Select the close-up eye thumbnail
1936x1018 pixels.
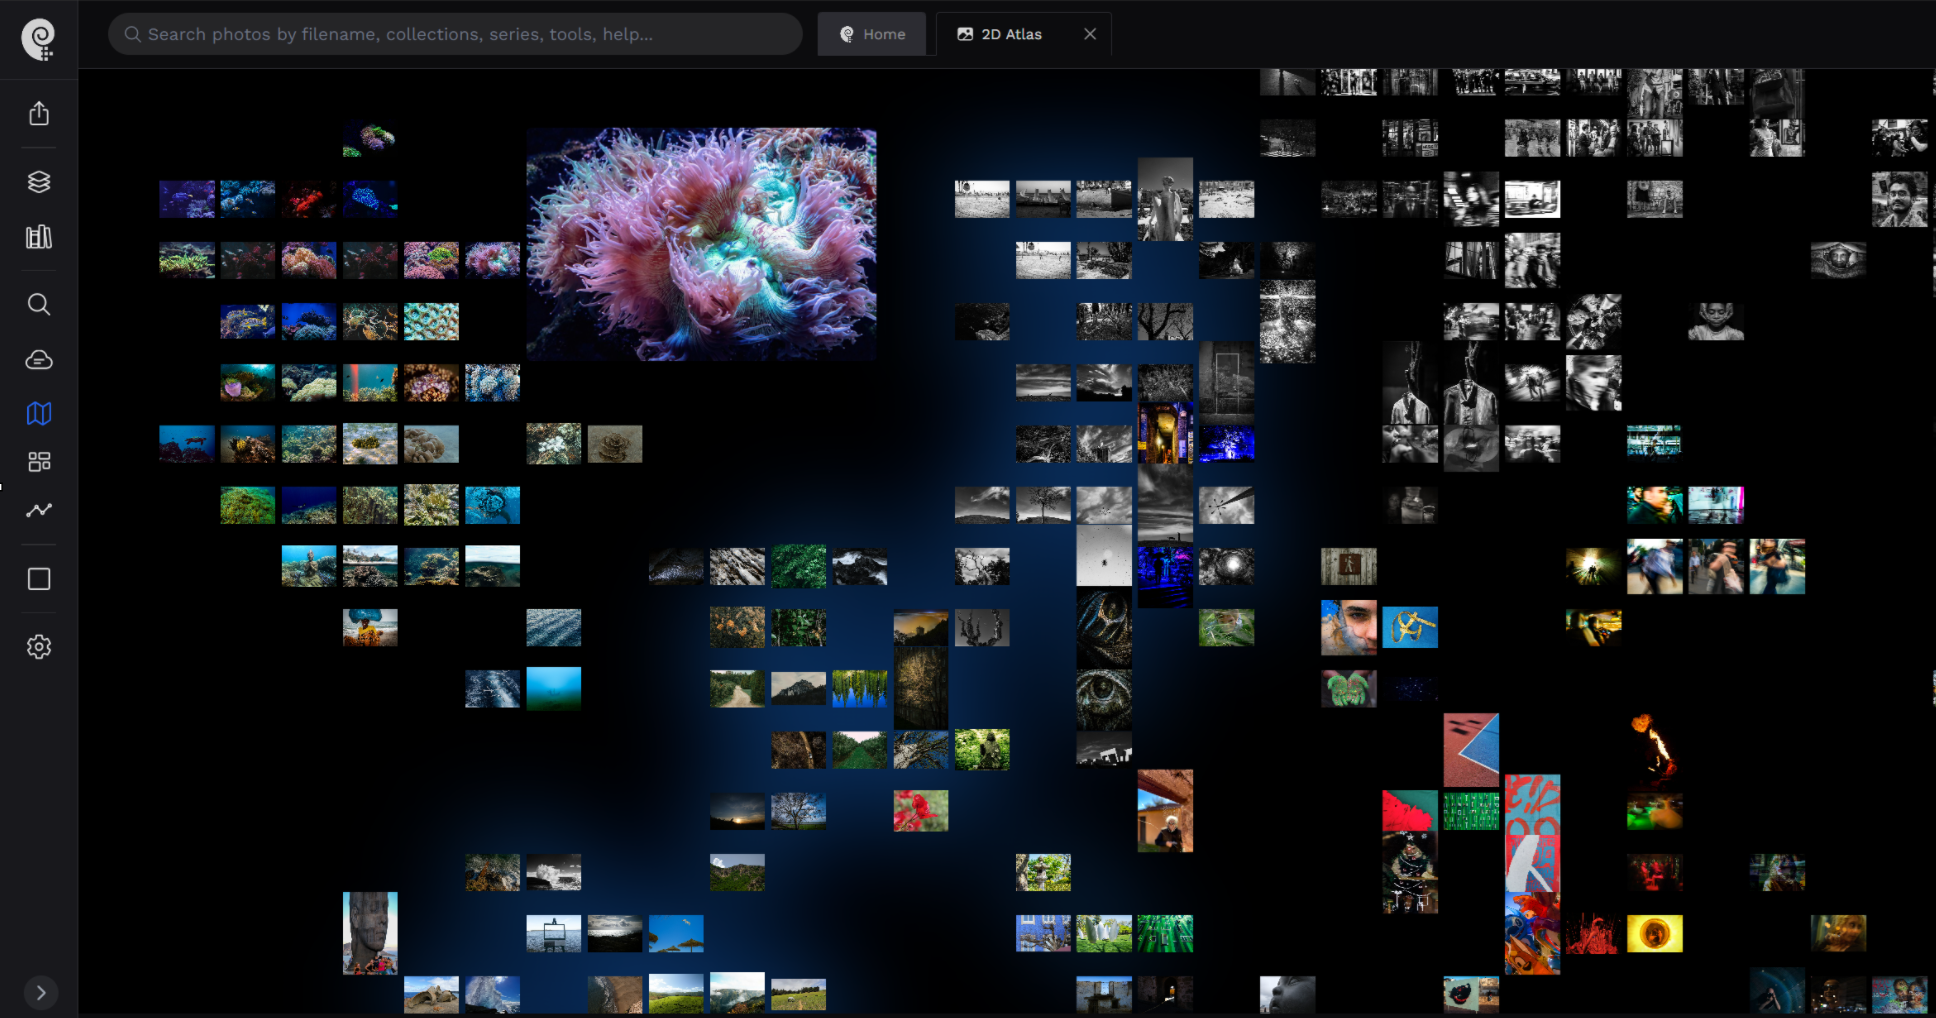pos(1104,699)
